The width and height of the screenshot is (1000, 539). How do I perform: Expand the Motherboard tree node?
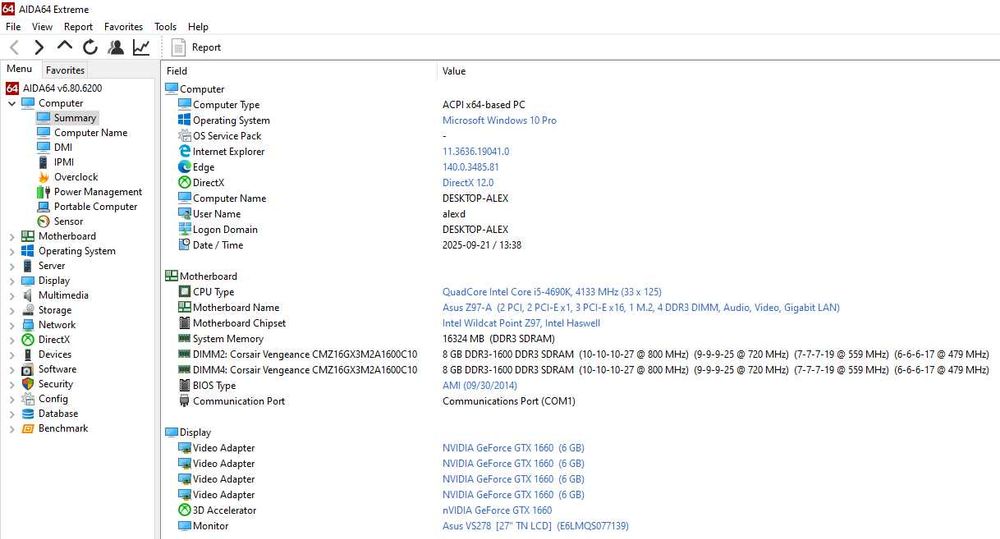tap(11, 237)
